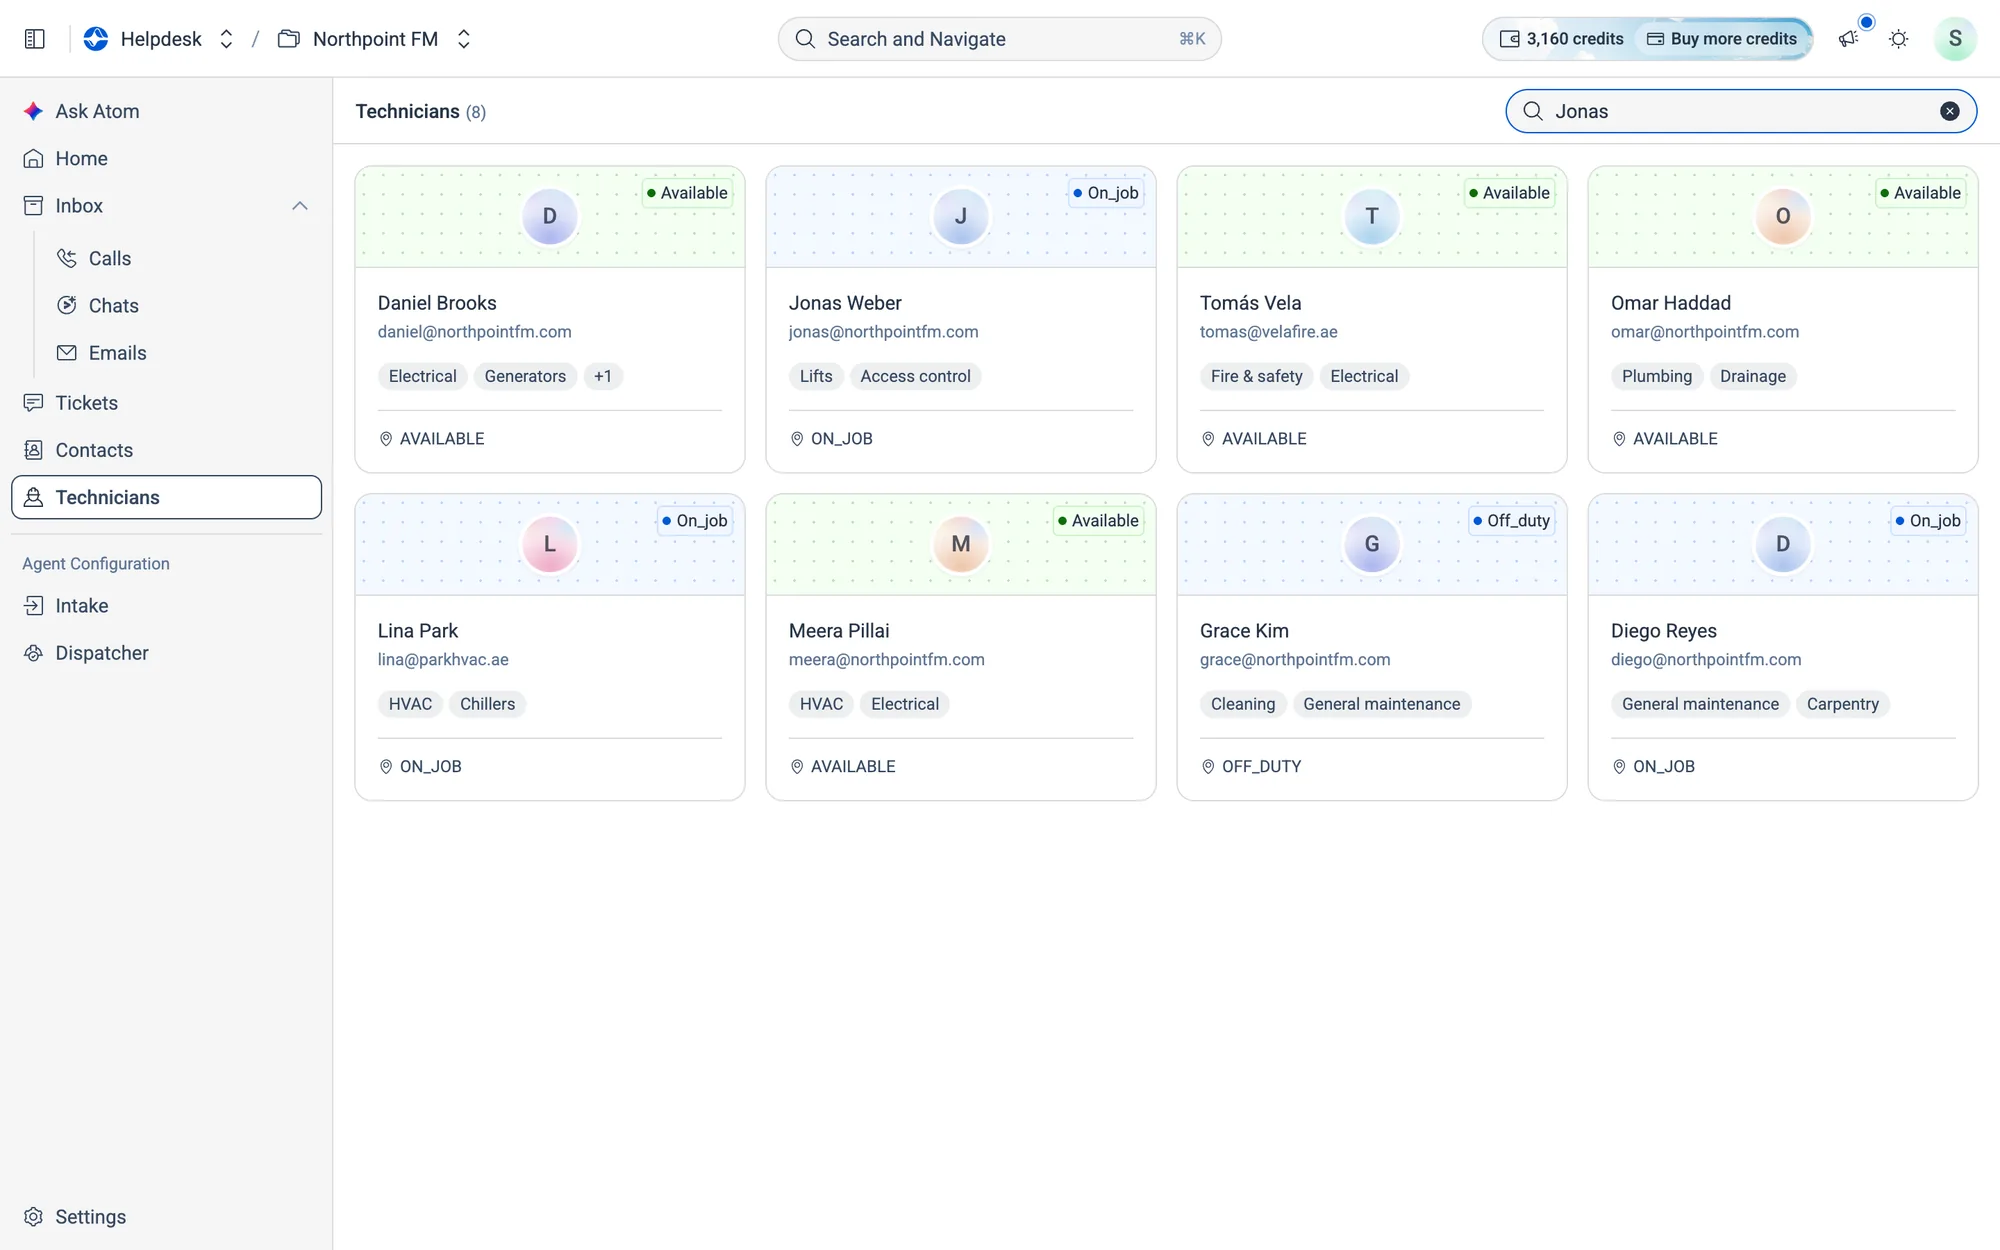The height and width of the screenshot is (1250, 2000).
Task: Click Jonas Weber avatar J
Action: coord(960,216)
